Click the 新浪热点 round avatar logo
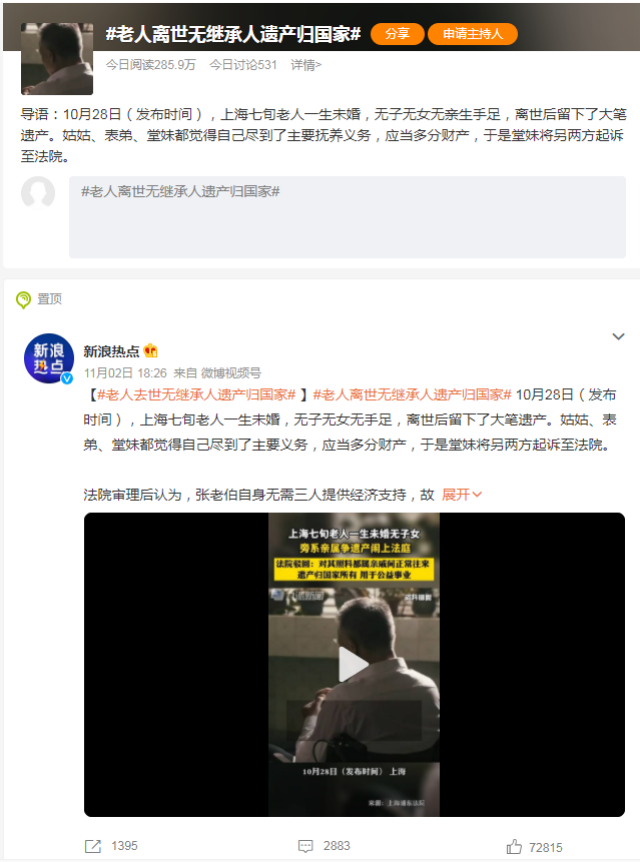Viewport: 640px width, 862px height. pyautogui.click(x=49, y=358)
